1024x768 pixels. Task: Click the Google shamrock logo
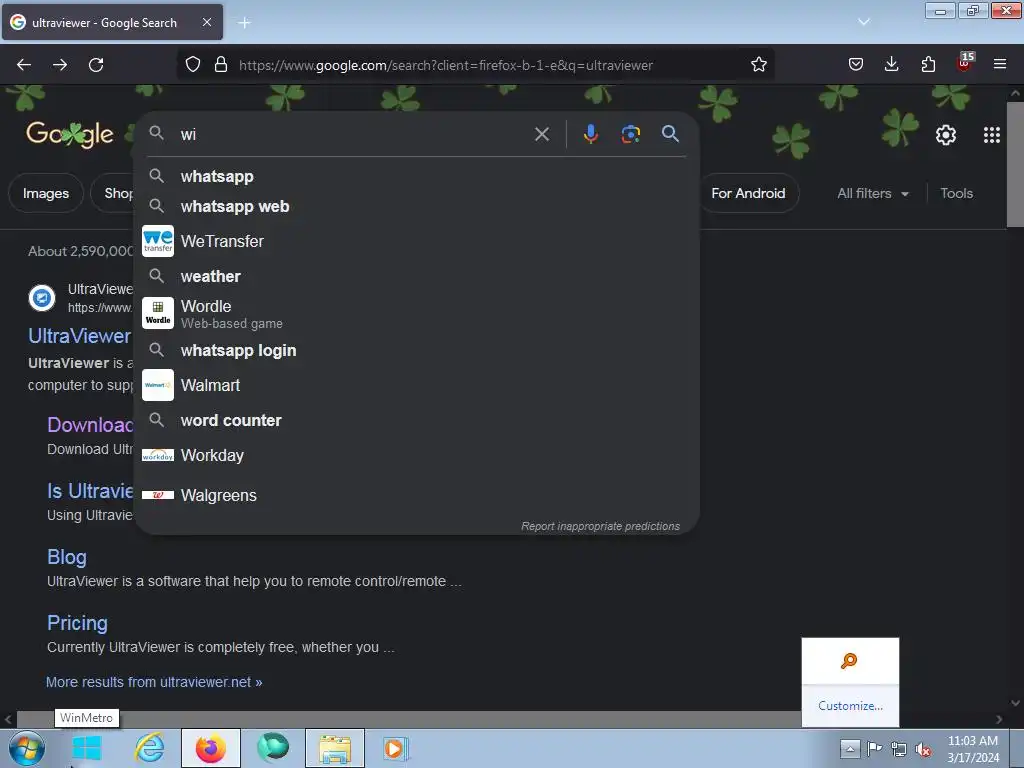click(x=70, y=135)
